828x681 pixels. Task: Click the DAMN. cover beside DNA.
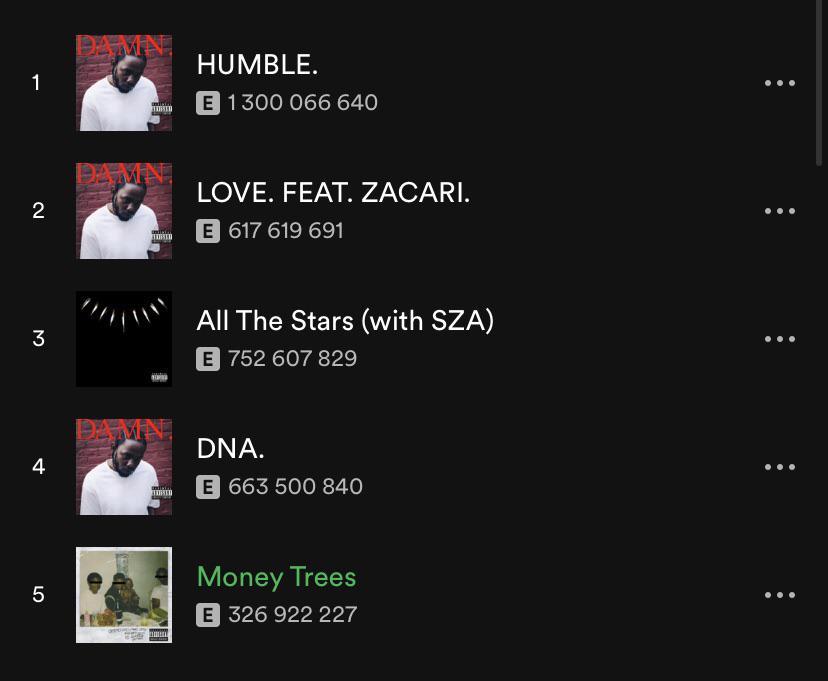tap(124, 467)
